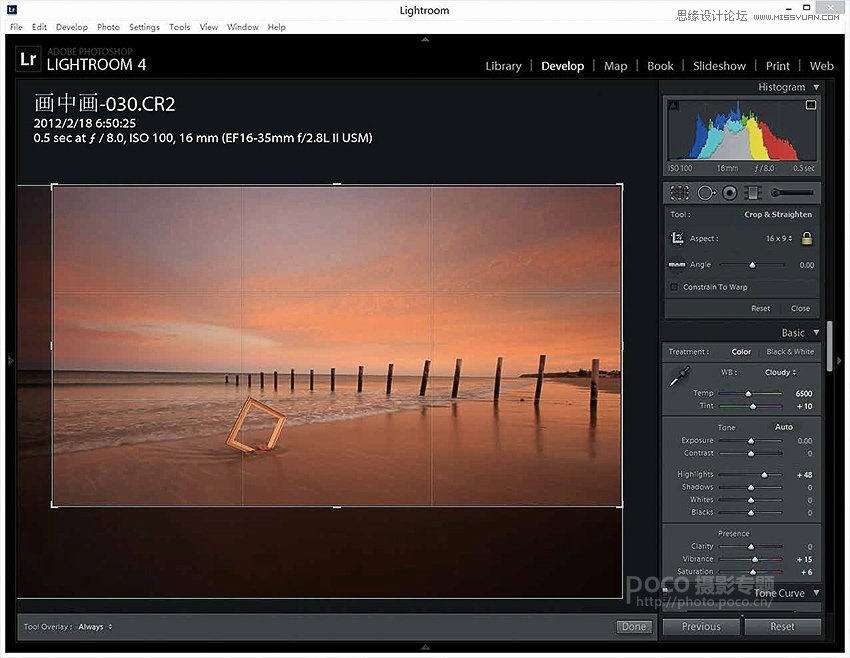Toggle the aspect ratio lock icon
The image size is (850, 658).
tap(807, 238)
